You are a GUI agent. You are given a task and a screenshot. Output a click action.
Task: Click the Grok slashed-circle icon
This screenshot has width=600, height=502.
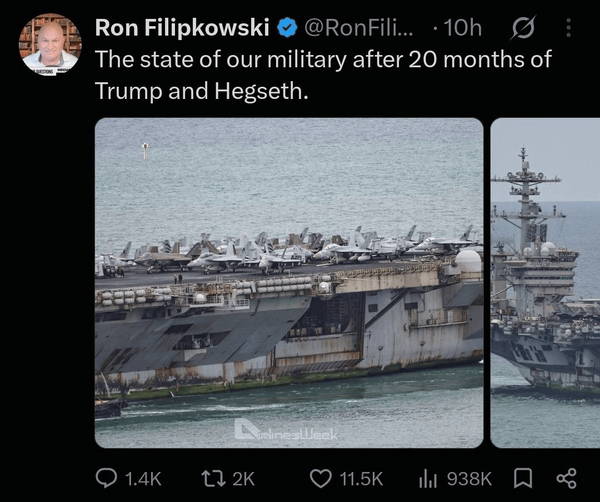coord(522,28)
